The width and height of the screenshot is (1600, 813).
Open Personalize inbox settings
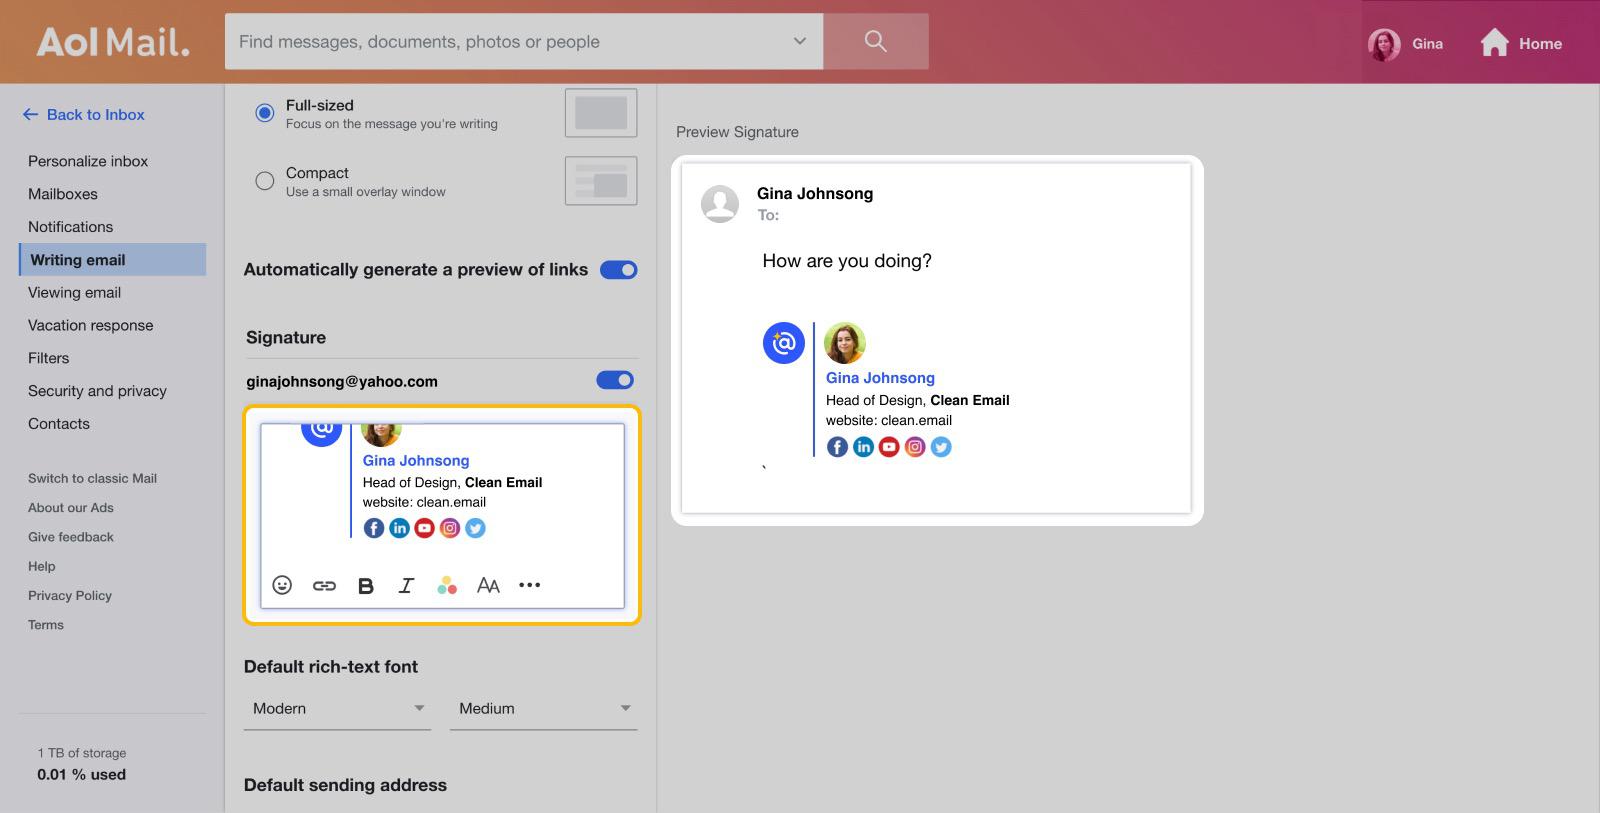coord(88,161)
